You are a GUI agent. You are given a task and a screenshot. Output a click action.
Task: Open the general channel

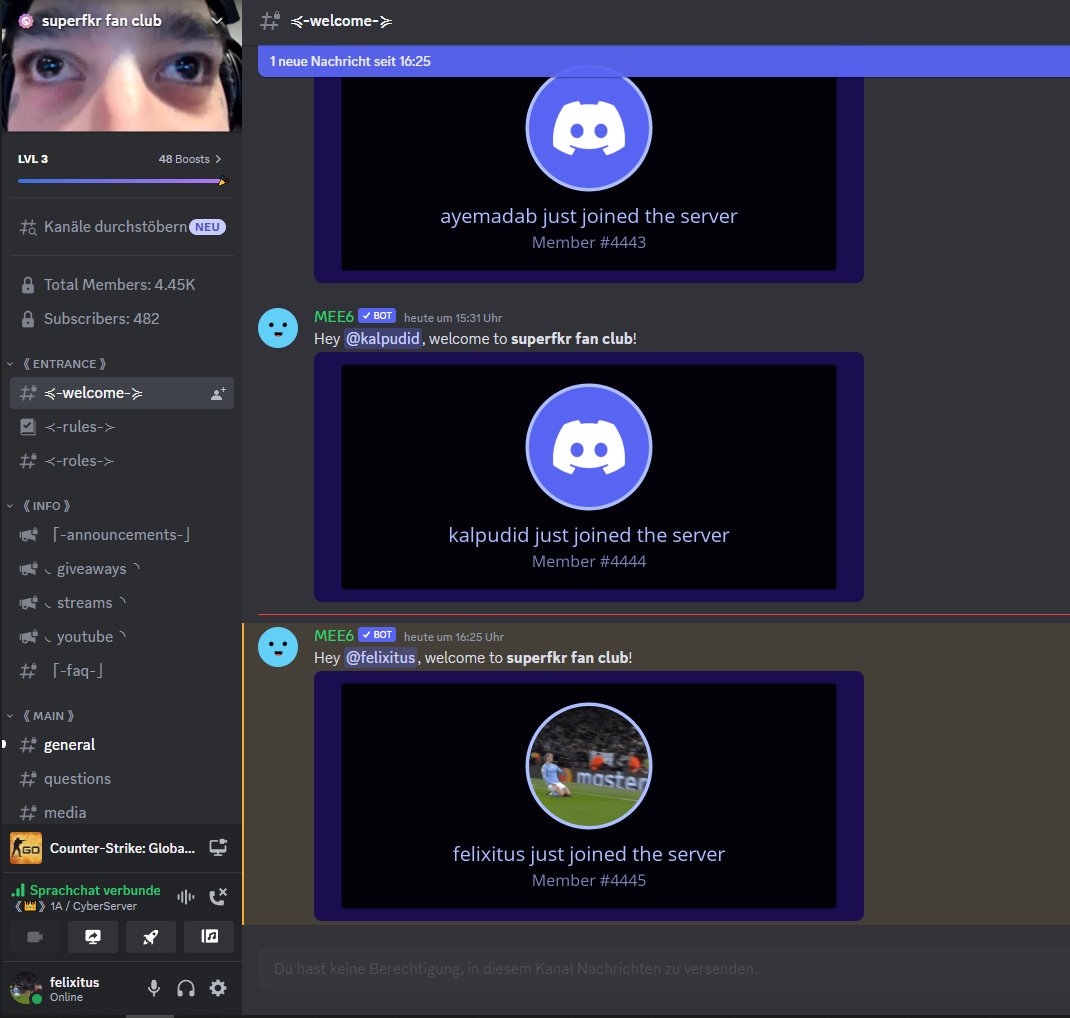(x=121, y=745)
